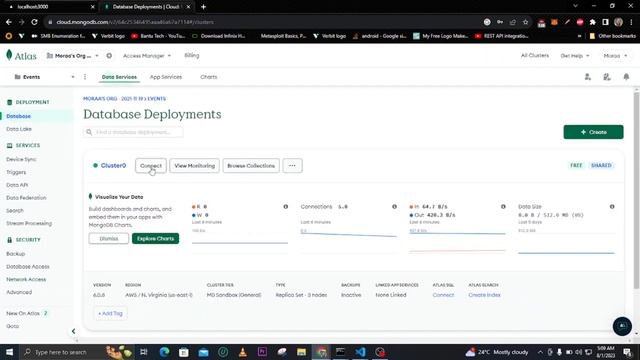The image size is (640, 360).
Task: Click the Windows taskbar search box
Action: [x=61, y=352]
